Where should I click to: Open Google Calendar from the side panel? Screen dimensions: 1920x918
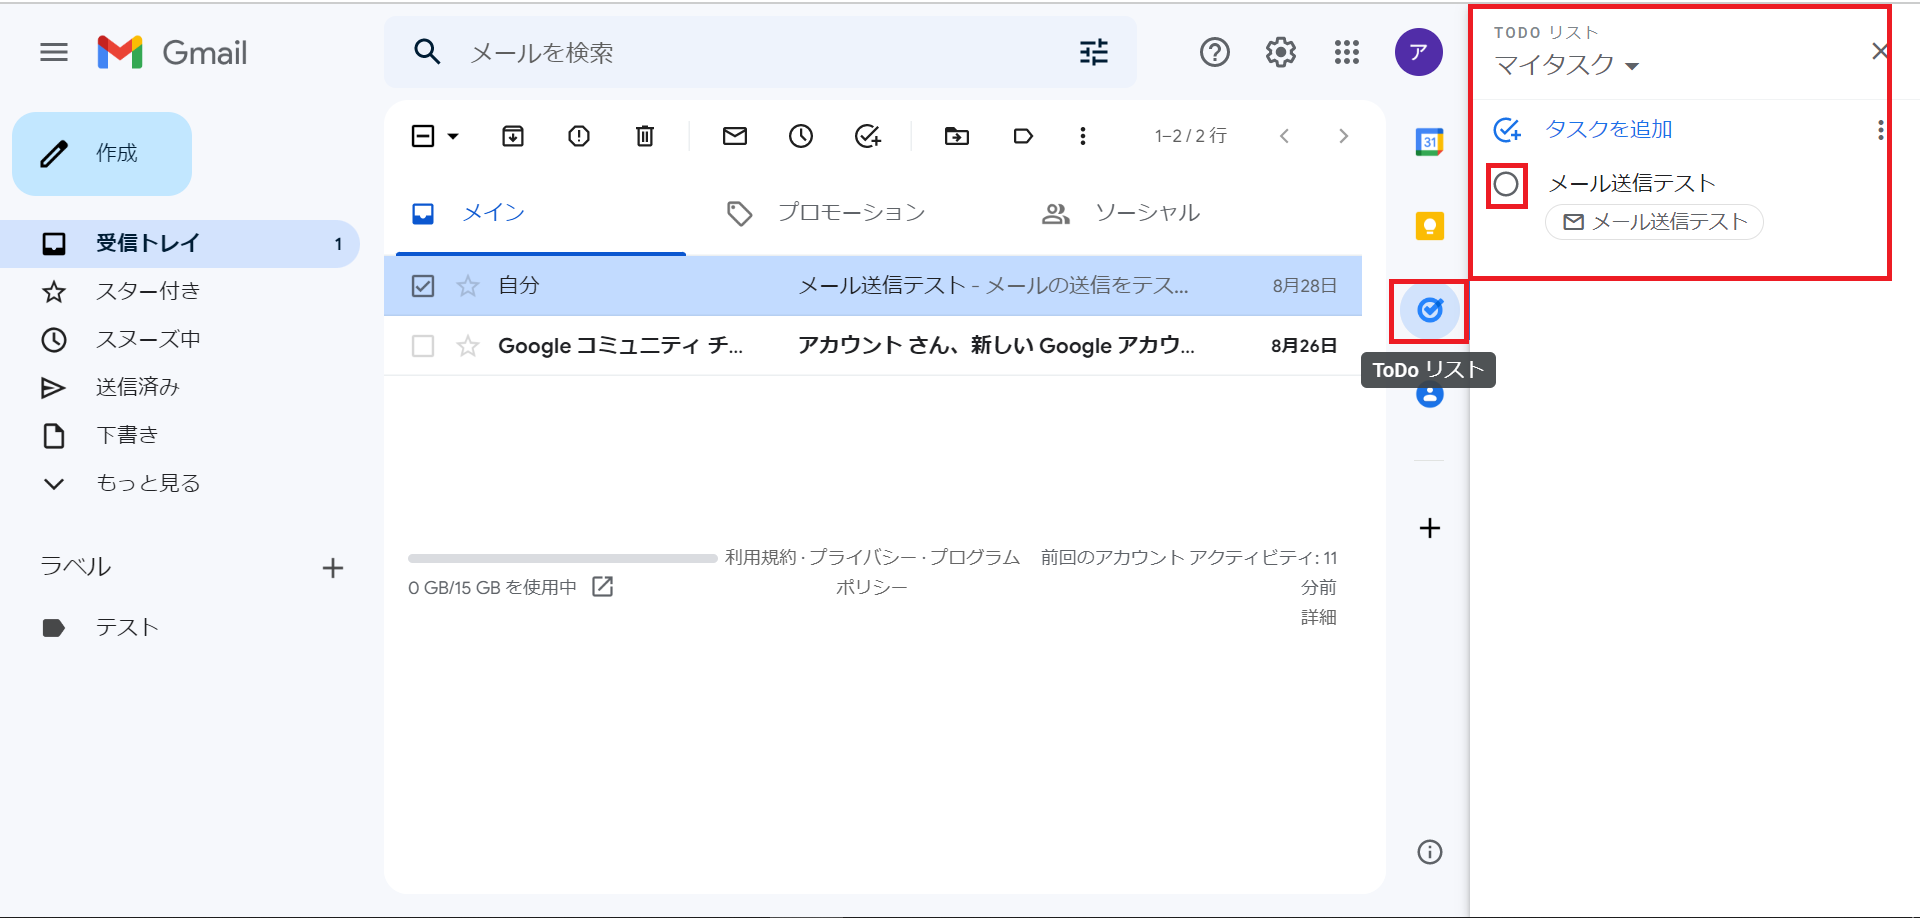(x=1430, y=142)
